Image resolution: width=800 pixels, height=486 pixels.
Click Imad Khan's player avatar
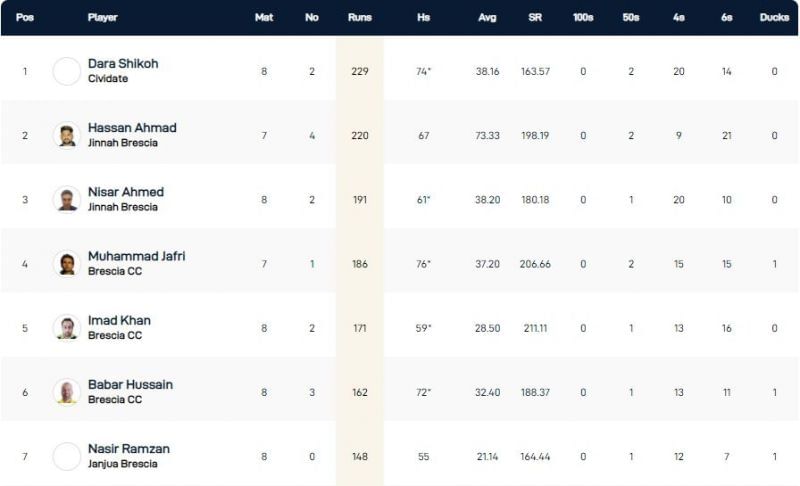point(67,327)
